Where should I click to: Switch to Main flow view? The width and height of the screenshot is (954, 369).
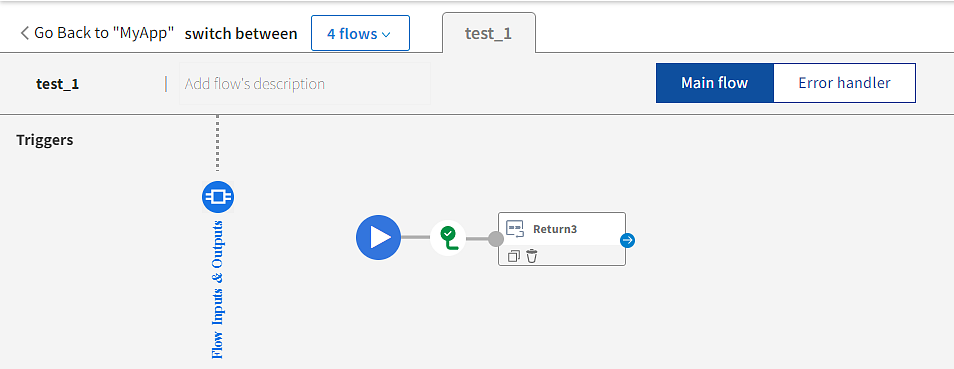tap(714, 83)
